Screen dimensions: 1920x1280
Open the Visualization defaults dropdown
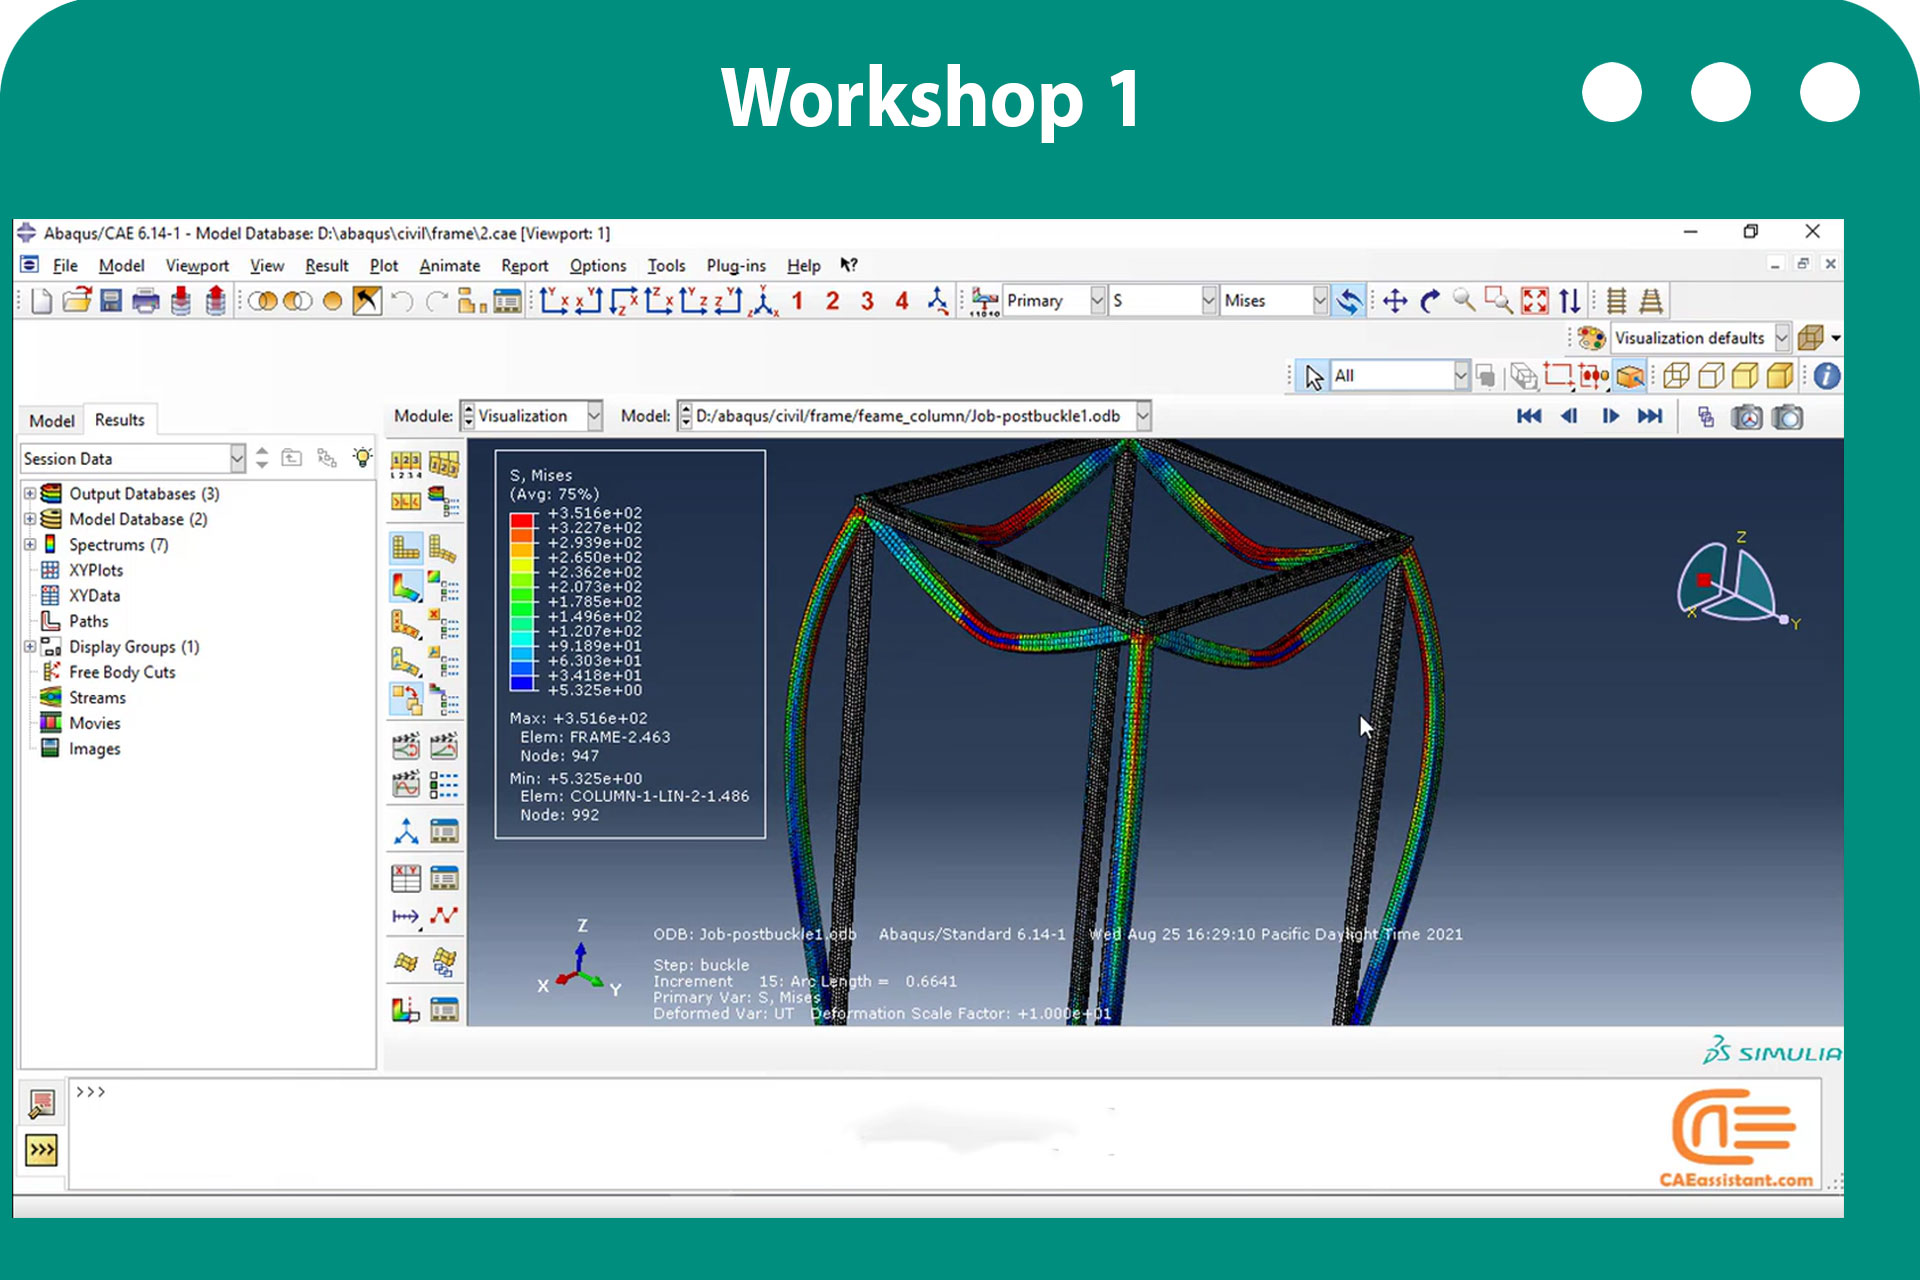tap(1700, 338)
